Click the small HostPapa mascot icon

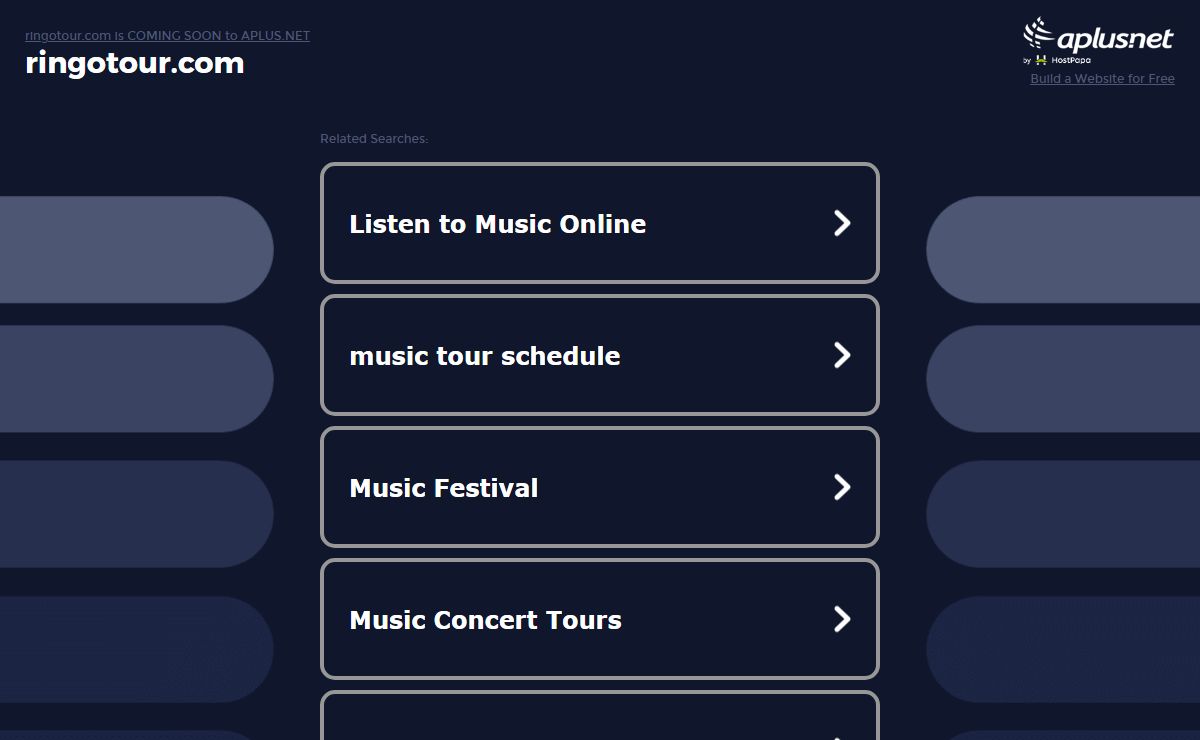(x=1041, y=60)
